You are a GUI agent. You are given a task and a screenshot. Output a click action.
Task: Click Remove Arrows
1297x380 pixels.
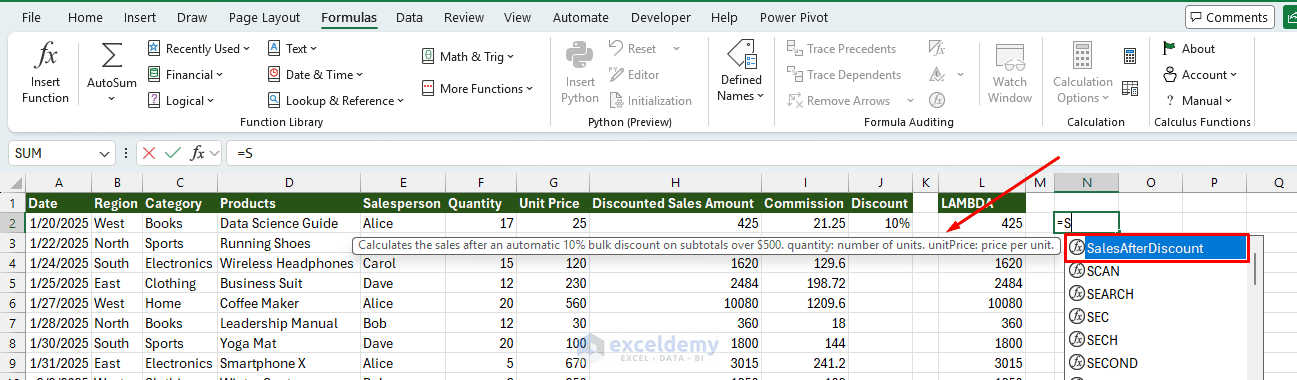pos(838,100)
